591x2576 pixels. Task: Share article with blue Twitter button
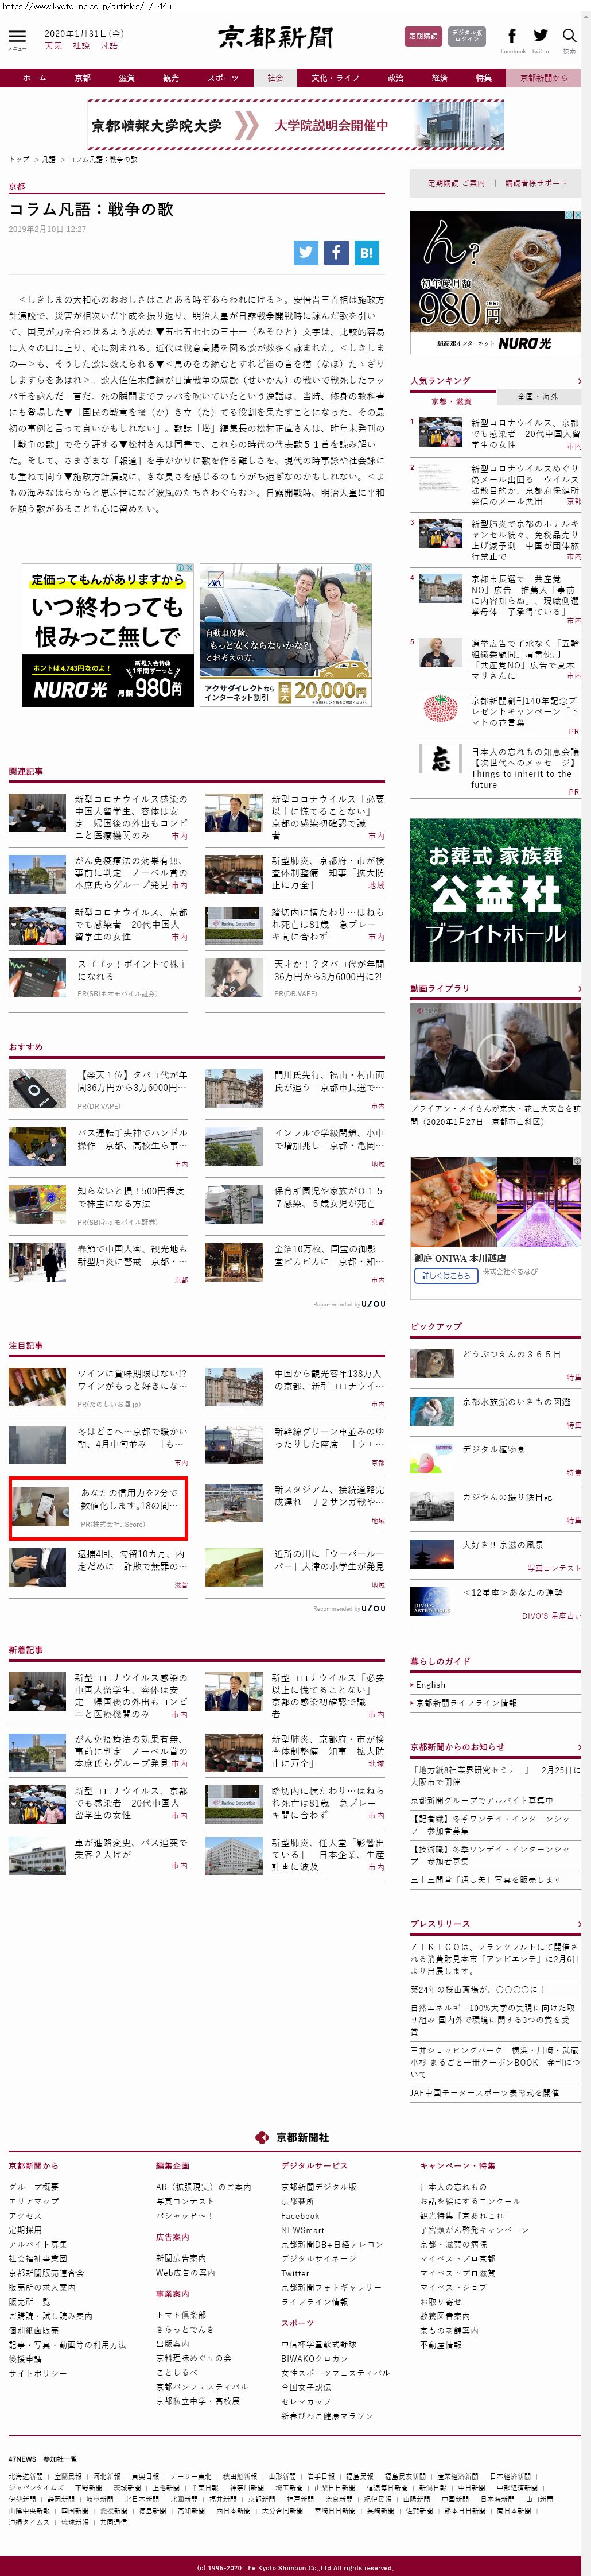(x=306, y=253)
